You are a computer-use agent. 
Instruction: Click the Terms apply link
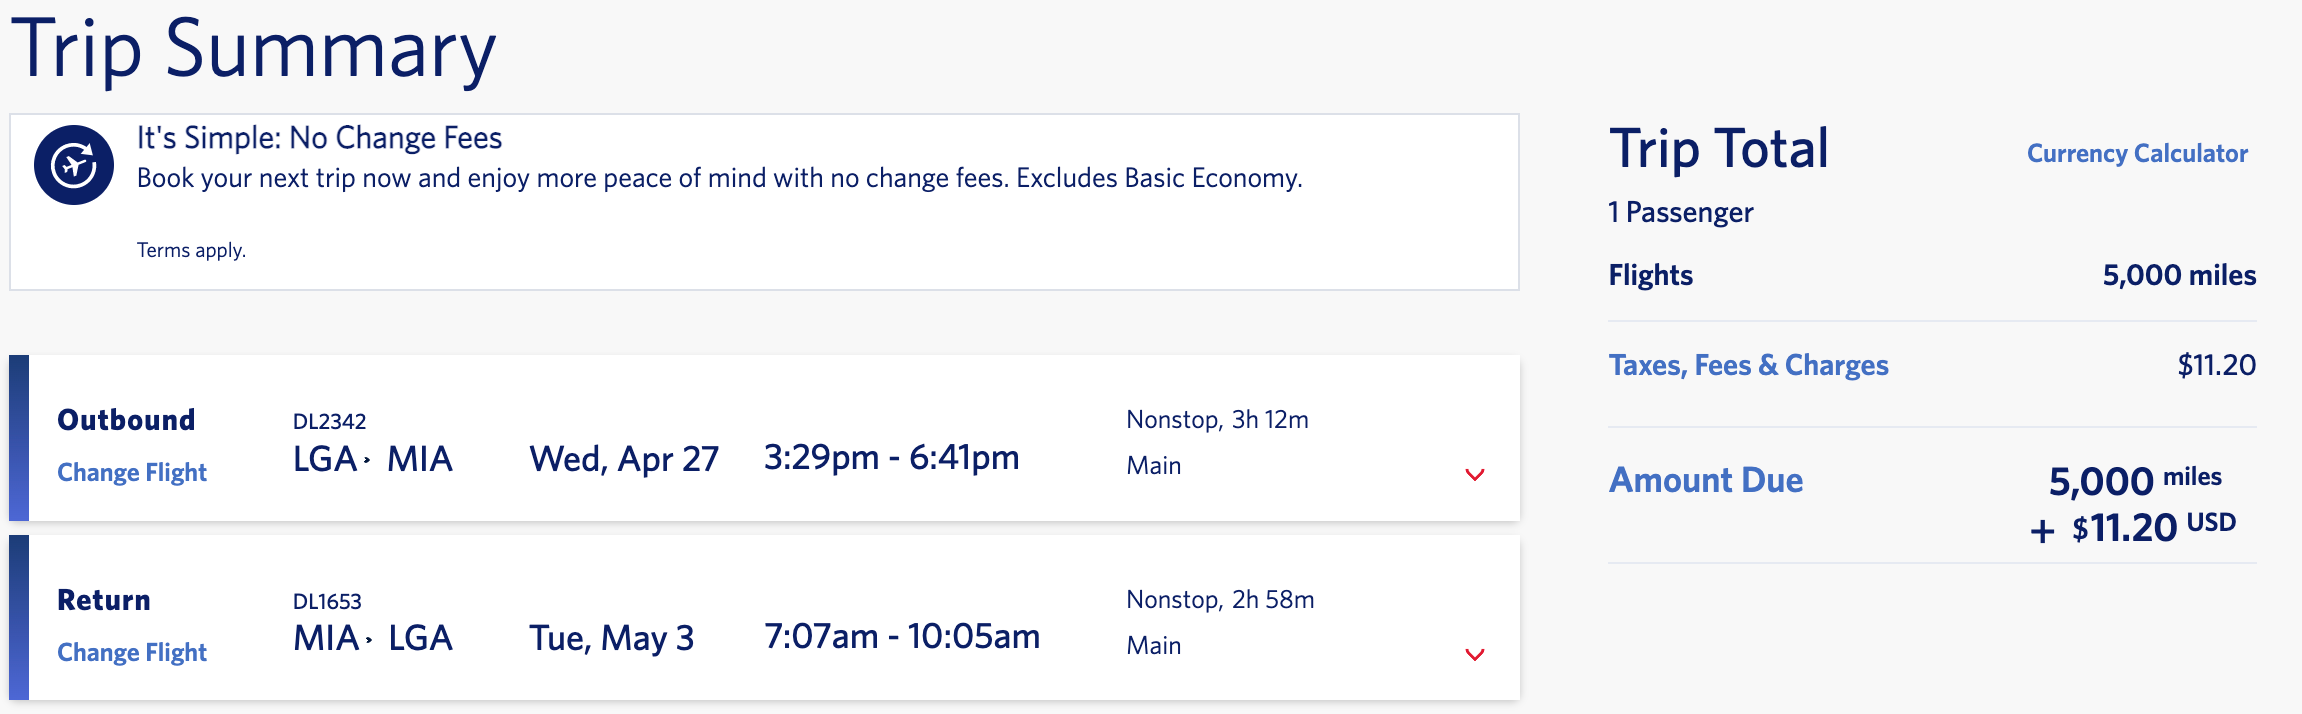pyautogui.click(x=191, y=250)
